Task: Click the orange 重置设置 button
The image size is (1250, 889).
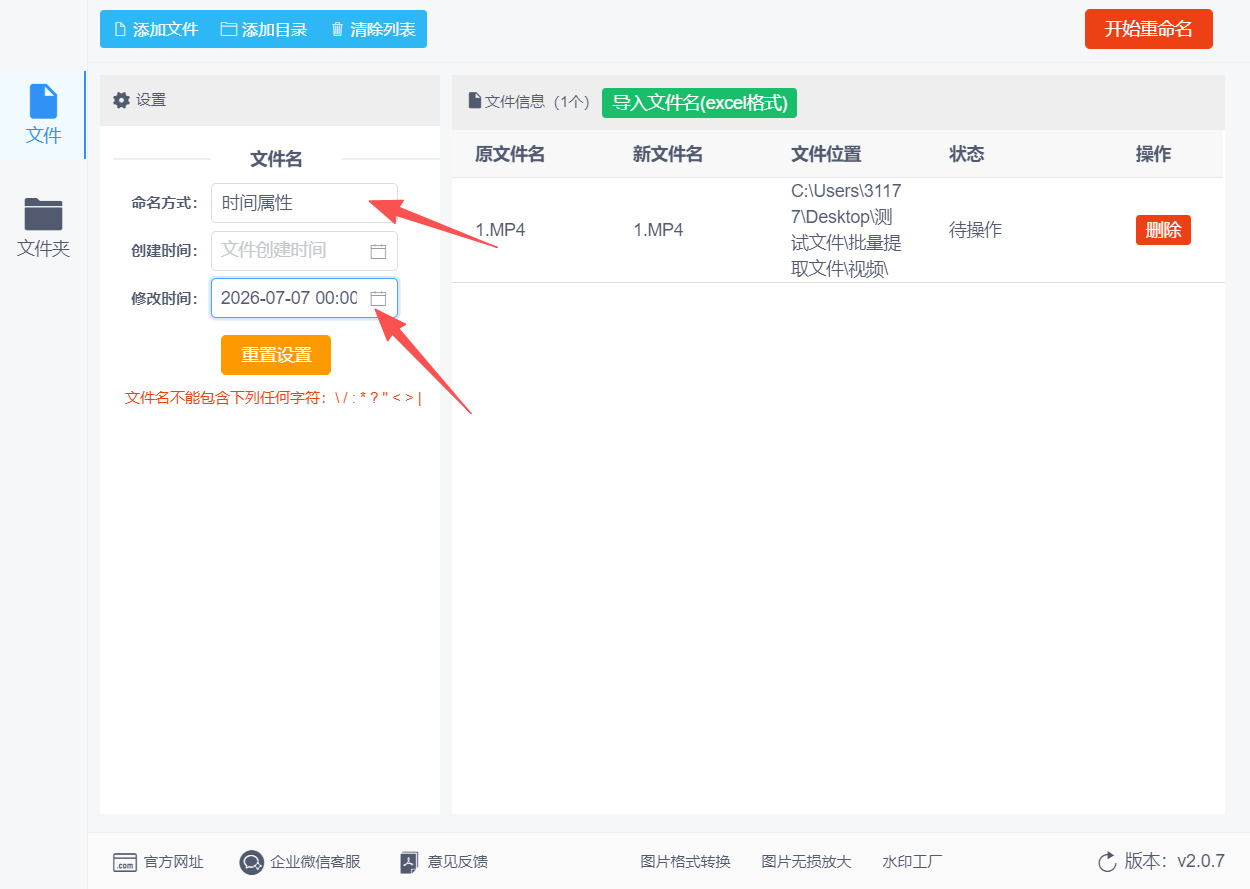Action: [x=276, y=355]
